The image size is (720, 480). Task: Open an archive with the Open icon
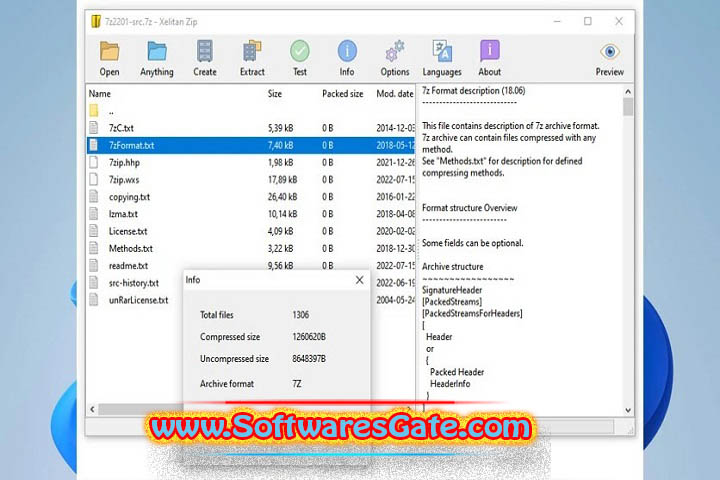point(109,51)
